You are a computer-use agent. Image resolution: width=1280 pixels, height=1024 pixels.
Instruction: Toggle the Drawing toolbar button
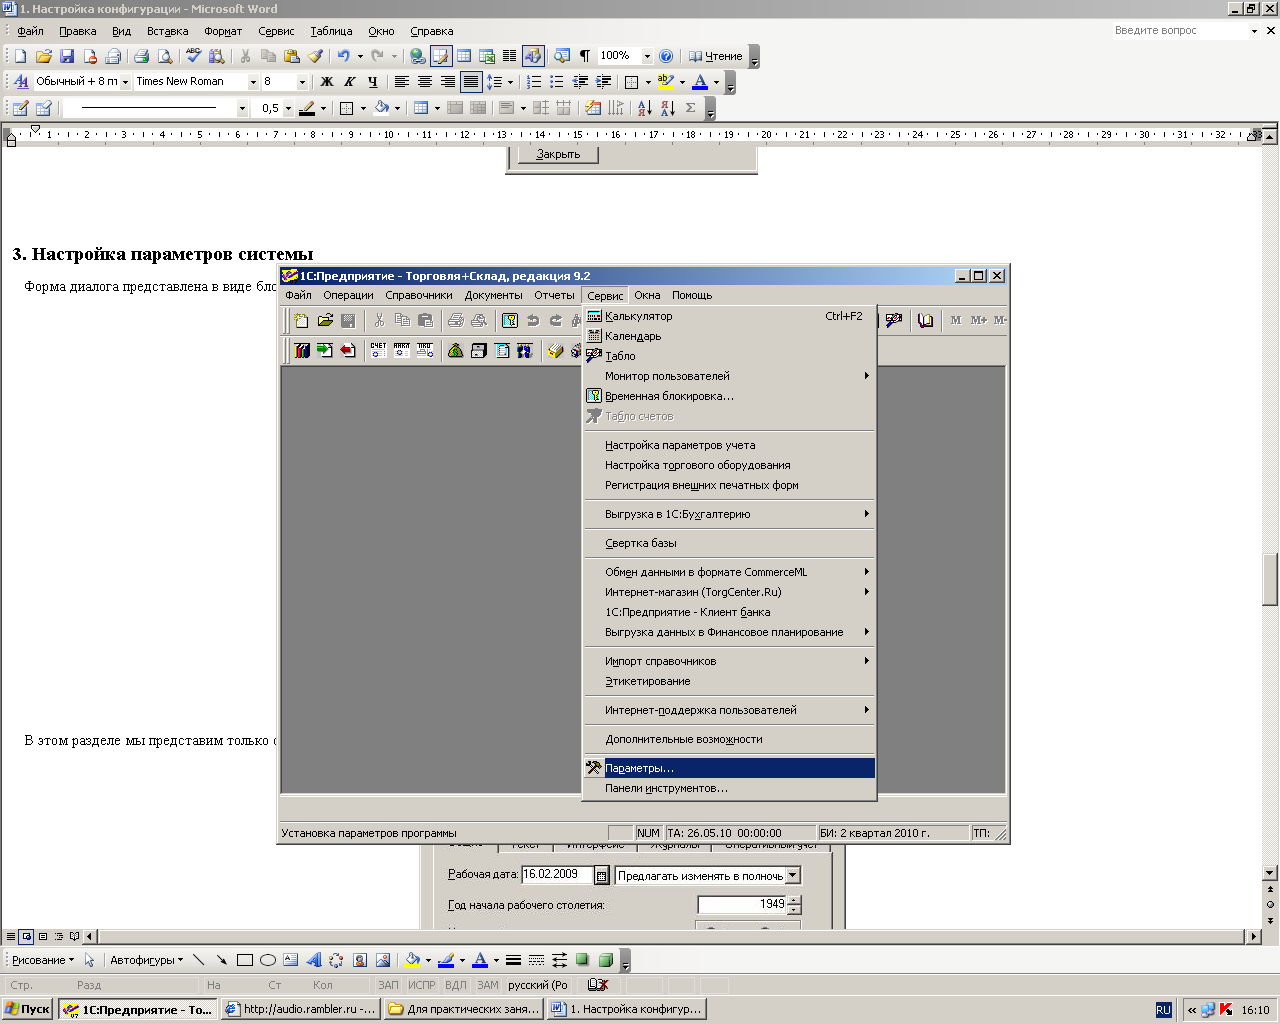pyautogui.click(x=533, y=56)
